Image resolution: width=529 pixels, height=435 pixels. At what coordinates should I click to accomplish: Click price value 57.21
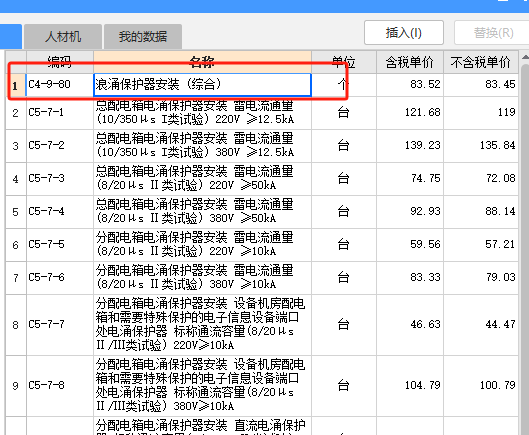(x=500, y=244)
